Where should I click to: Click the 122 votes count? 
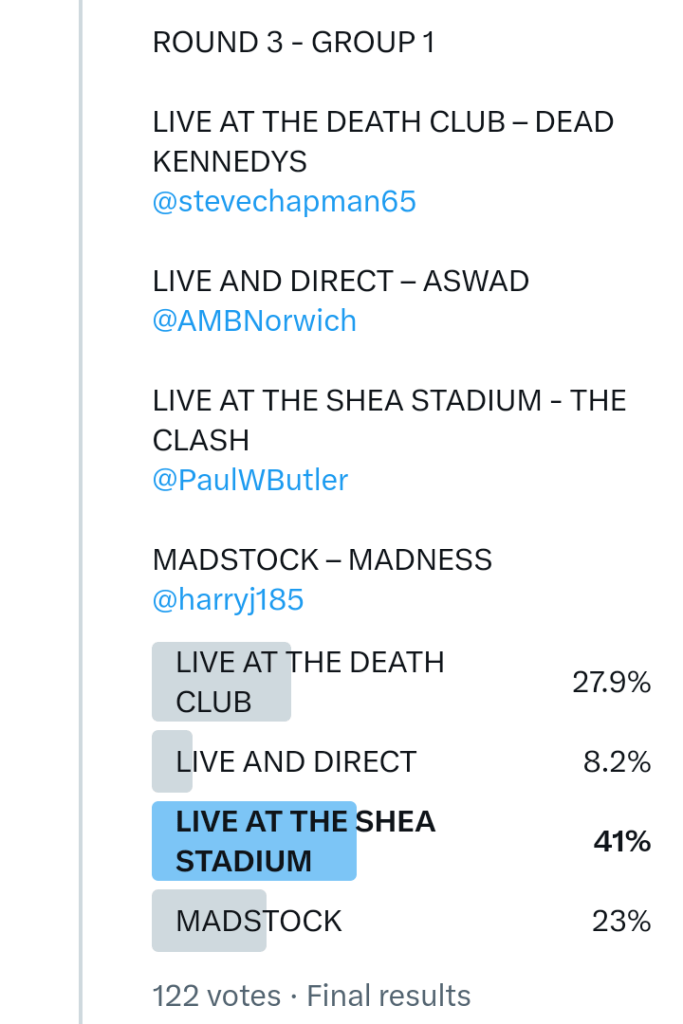tap(216, 996)
